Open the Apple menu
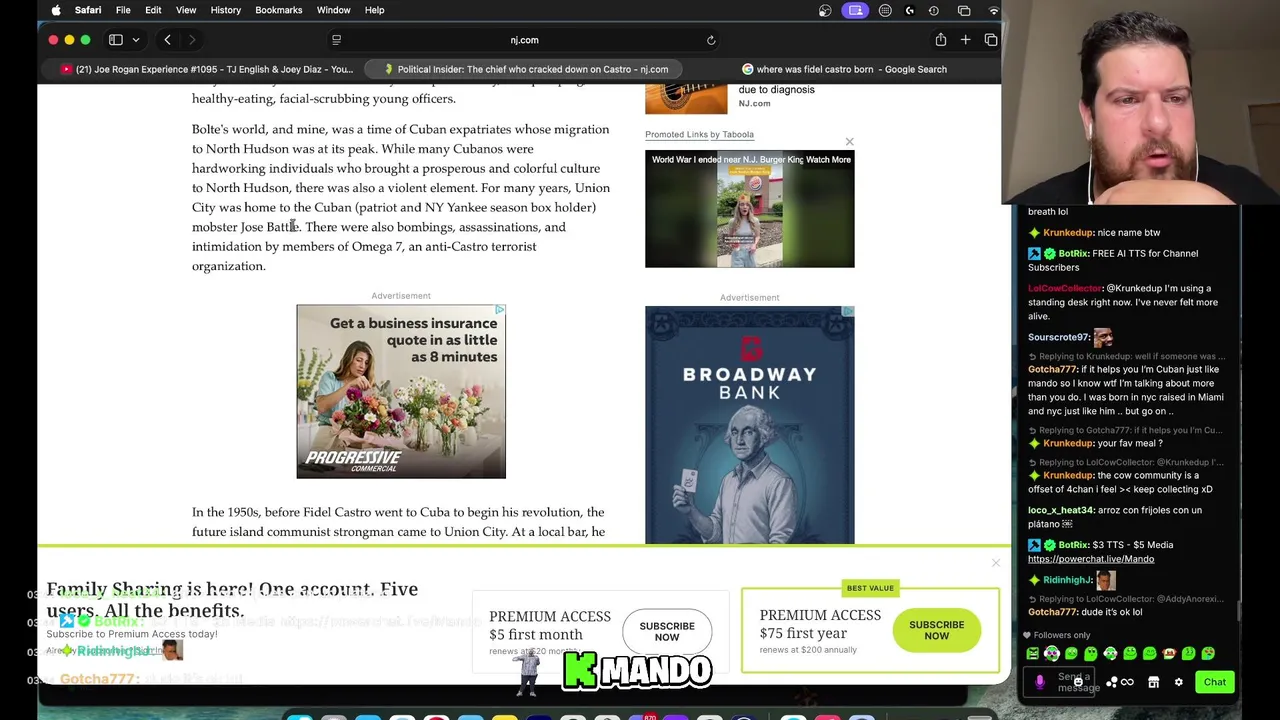 (x=56, y=10)
